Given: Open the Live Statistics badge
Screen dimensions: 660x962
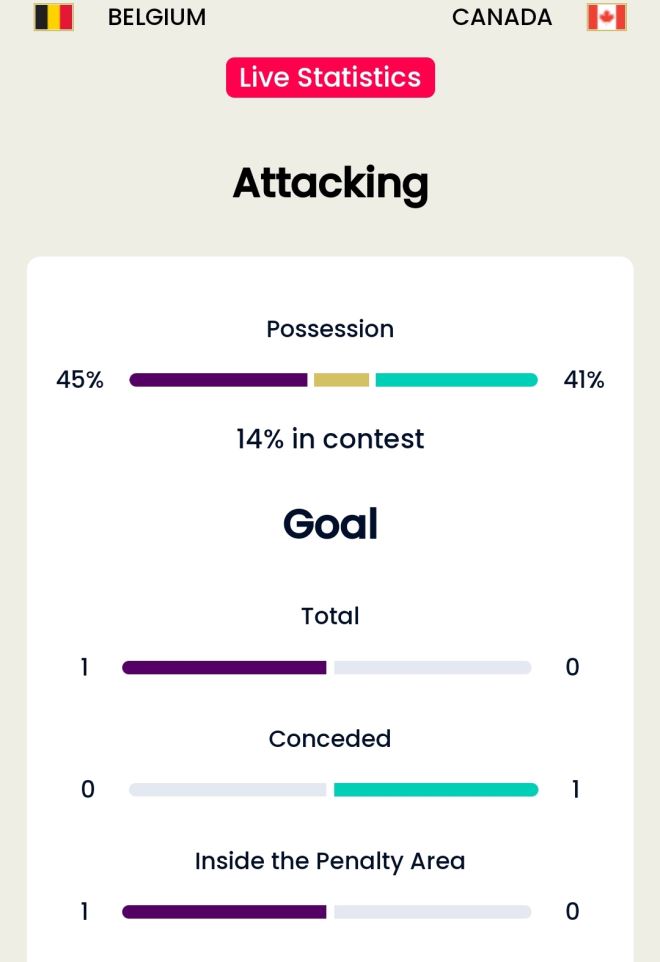Looking at the screenshot, I should coord(330,77).
